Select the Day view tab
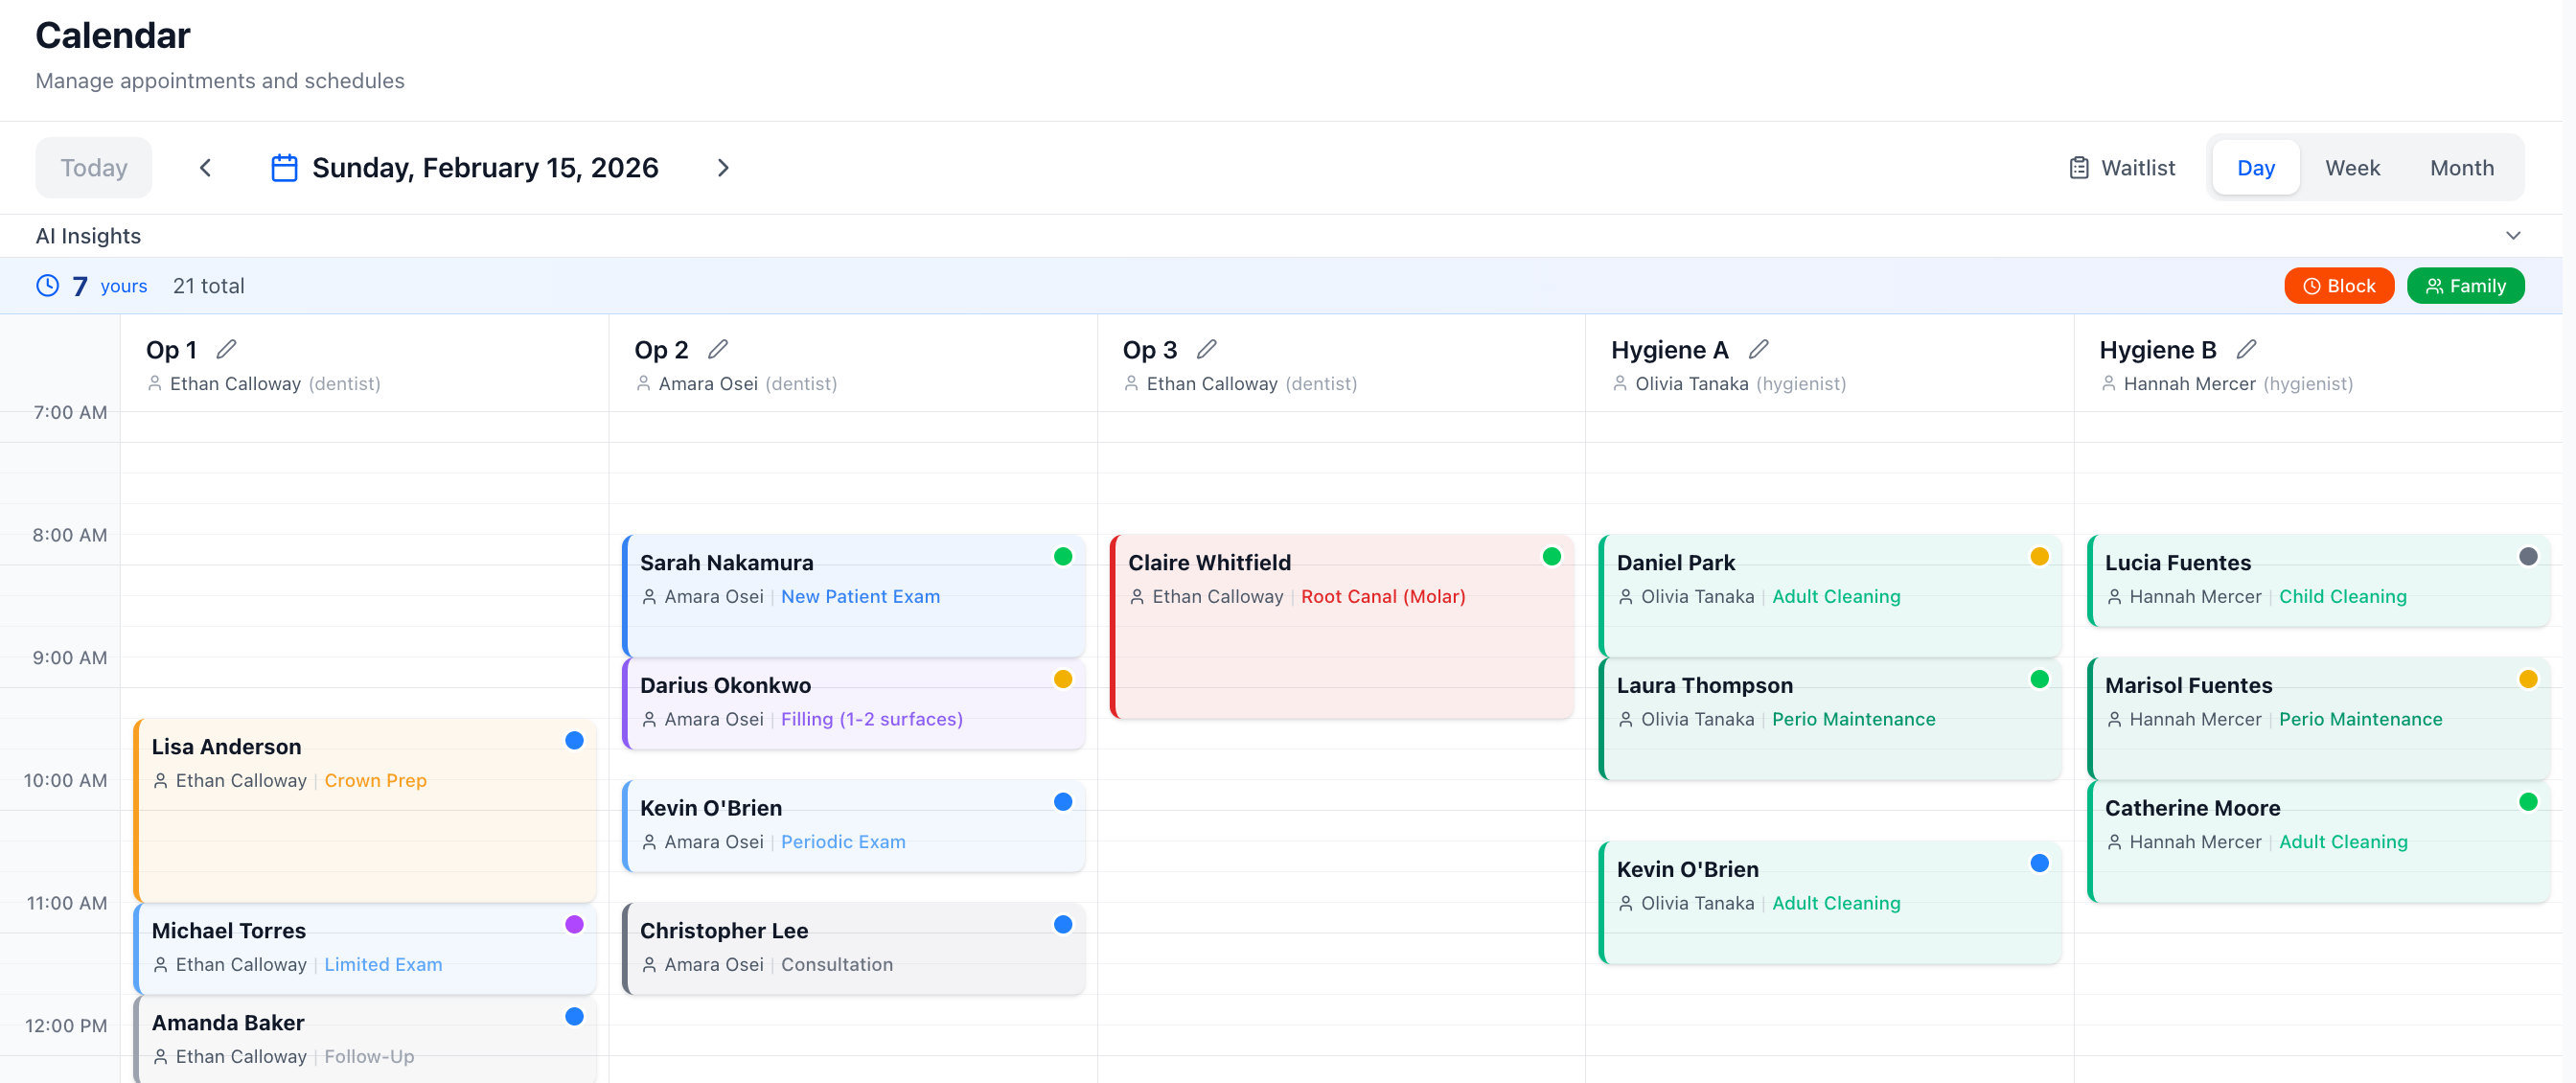The width and height of the screenshot is (2576, 1083). click(2255, 168)
